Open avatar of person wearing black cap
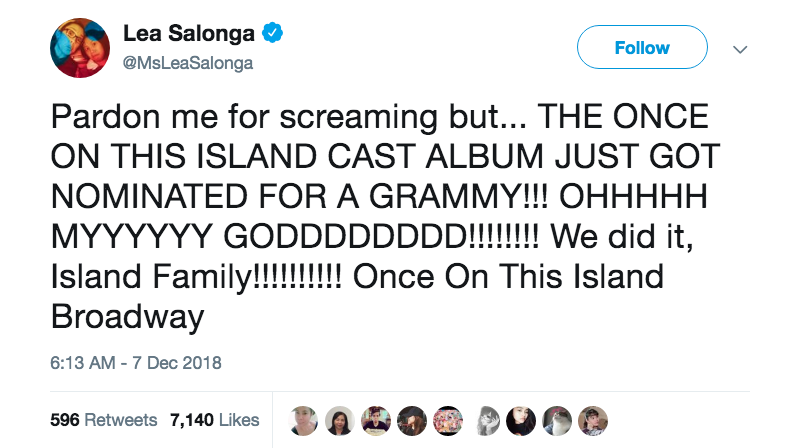800x448 pixels. coord(412,421)
